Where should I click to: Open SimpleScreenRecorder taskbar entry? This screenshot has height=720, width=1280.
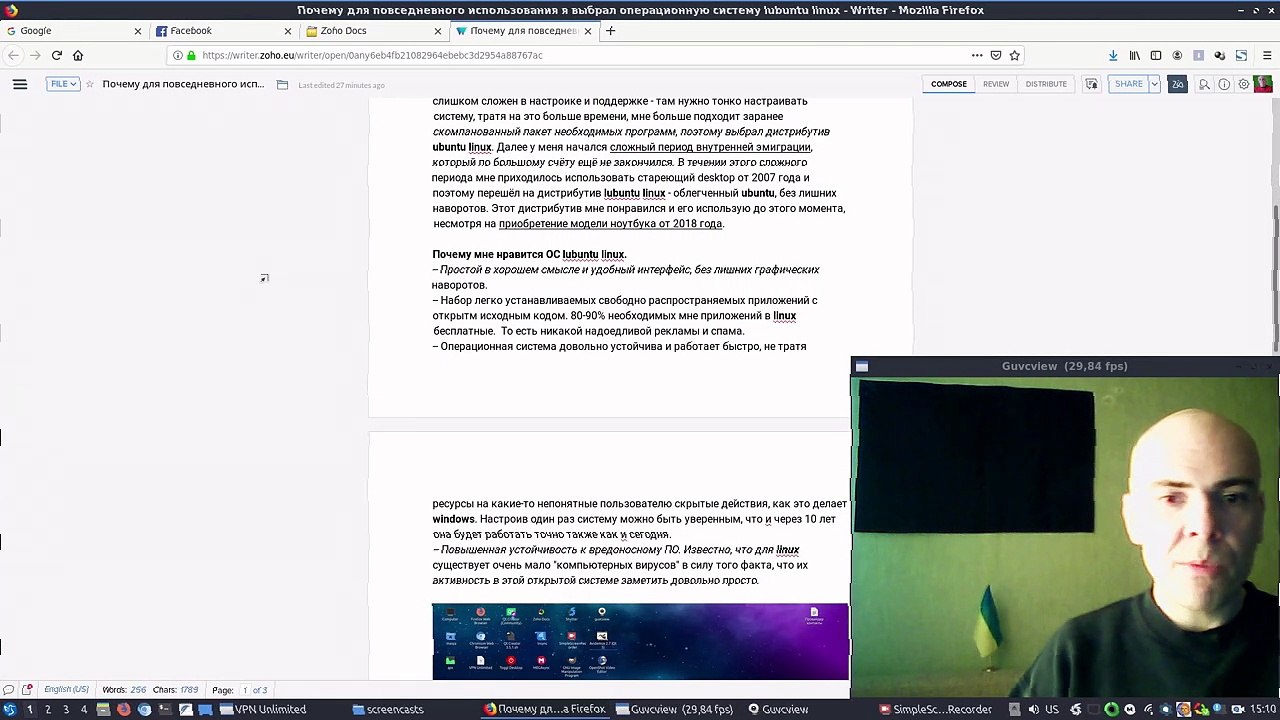tap(936, 709)
